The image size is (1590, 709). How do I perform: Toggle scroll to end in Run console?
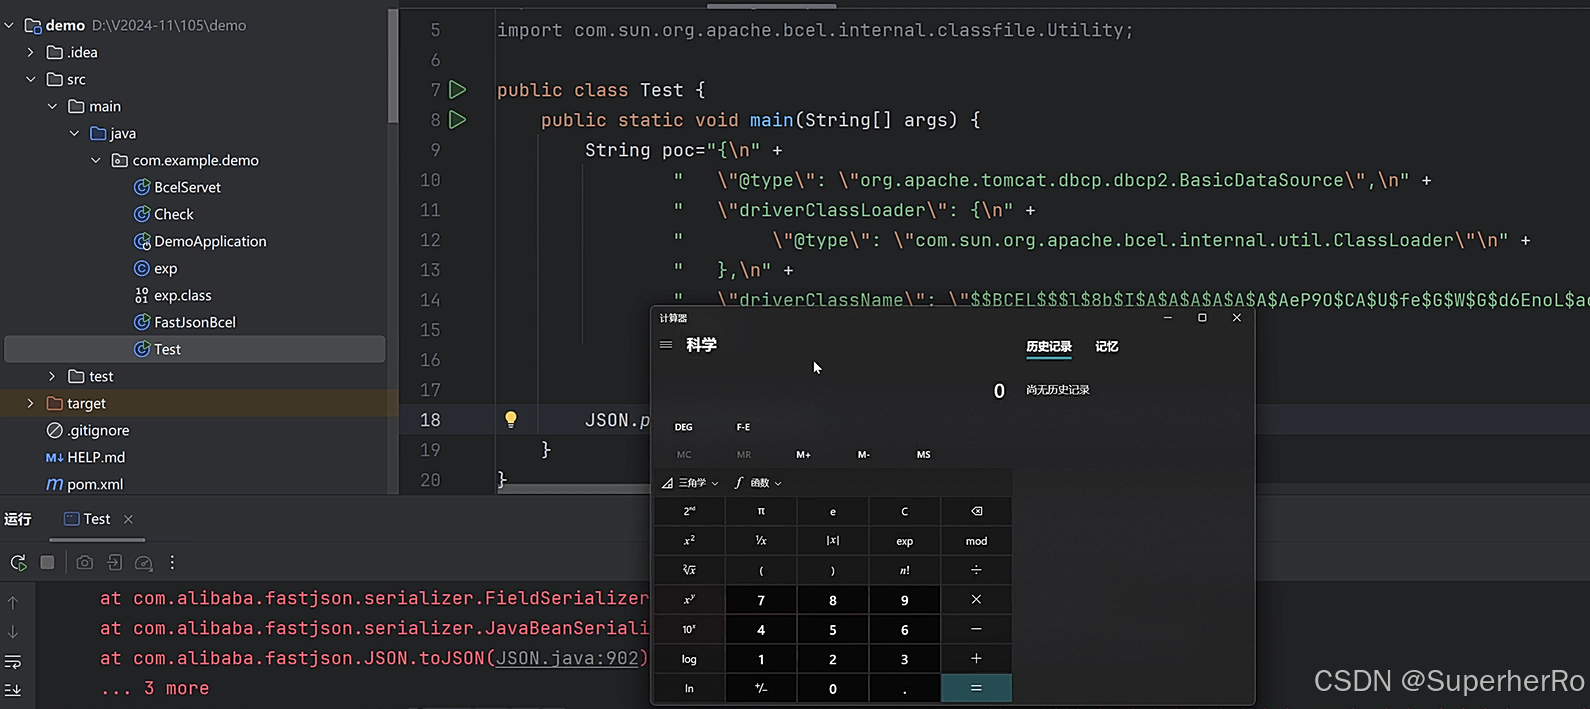13,690
